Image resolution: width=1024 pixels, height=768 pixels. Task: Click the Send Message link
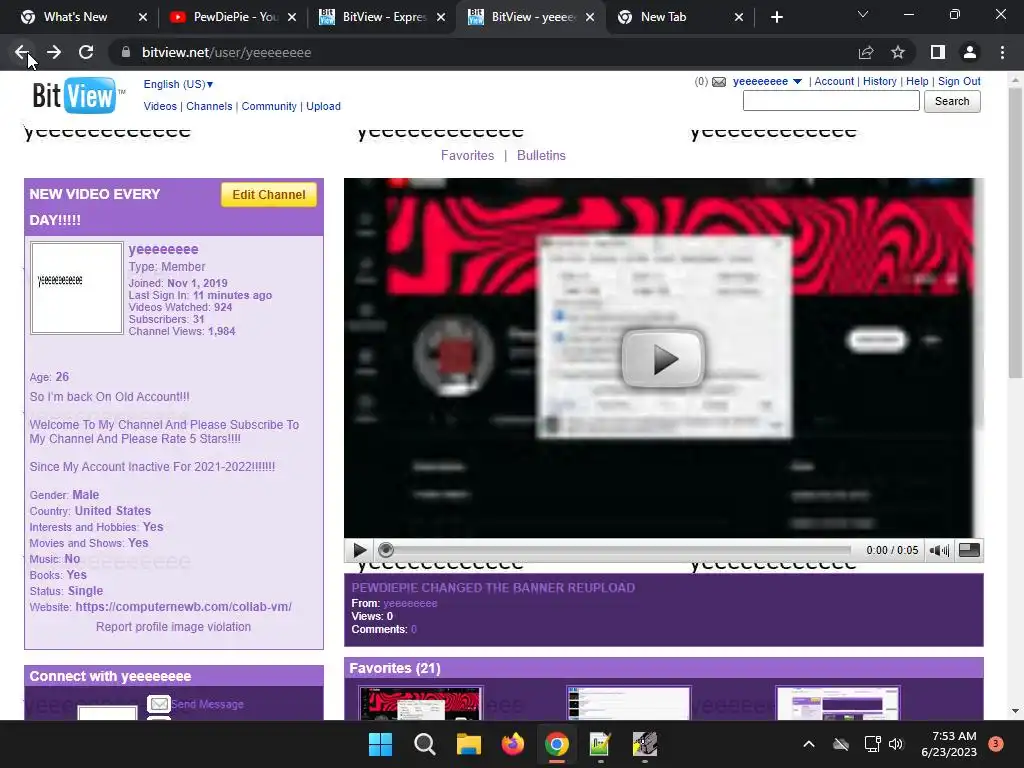tap(208, 704)
